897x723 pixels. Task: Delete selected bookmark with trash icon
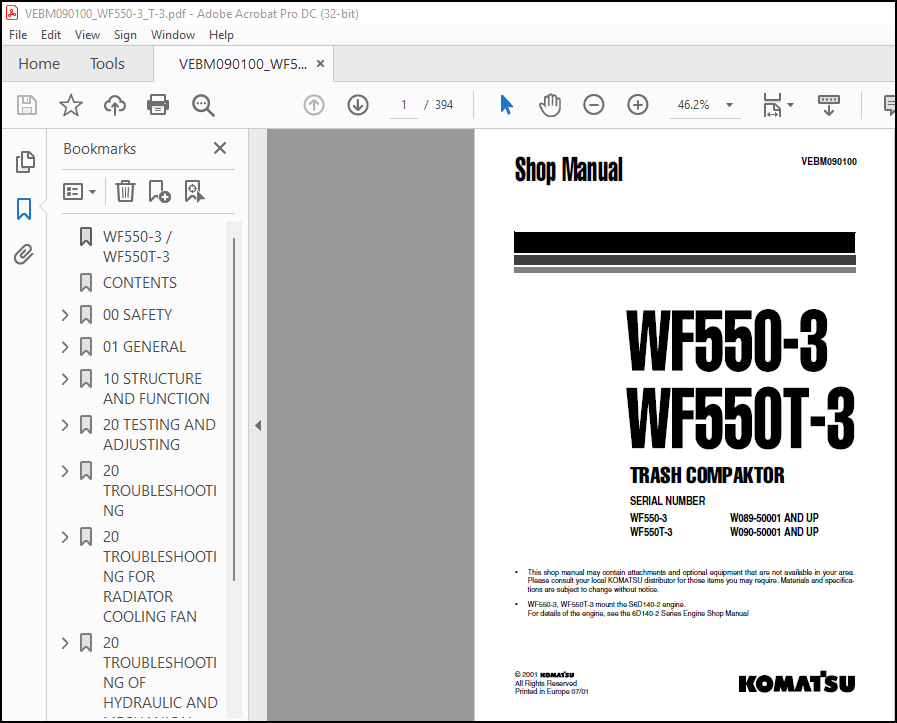point(125,191)
